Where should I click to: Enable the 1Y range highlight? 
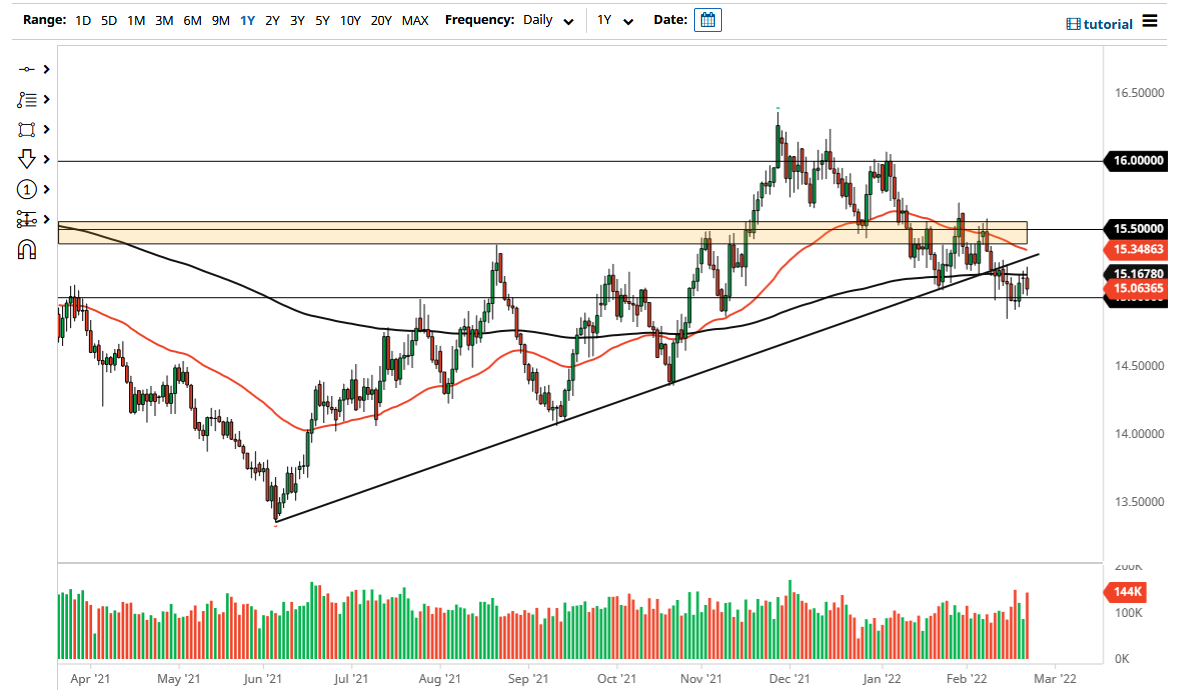click(247, 19)
